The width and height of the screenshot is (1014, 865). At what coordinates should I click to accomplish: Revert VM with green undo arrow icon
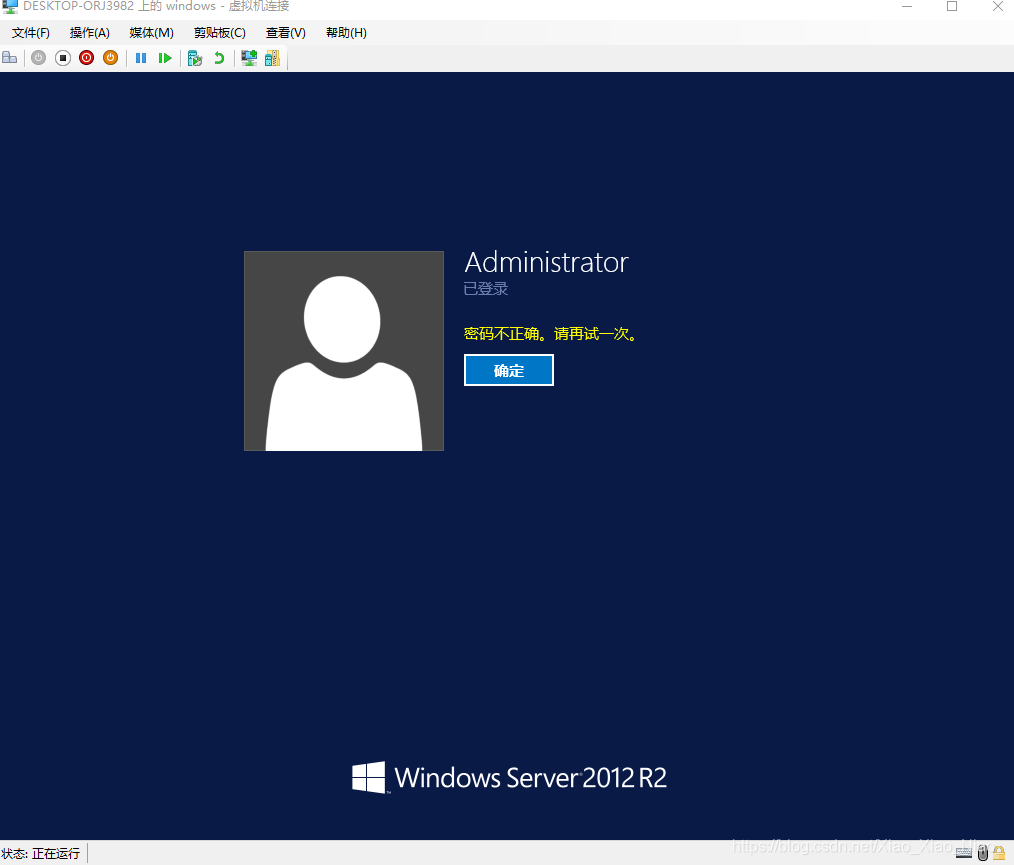pos(218,58)
